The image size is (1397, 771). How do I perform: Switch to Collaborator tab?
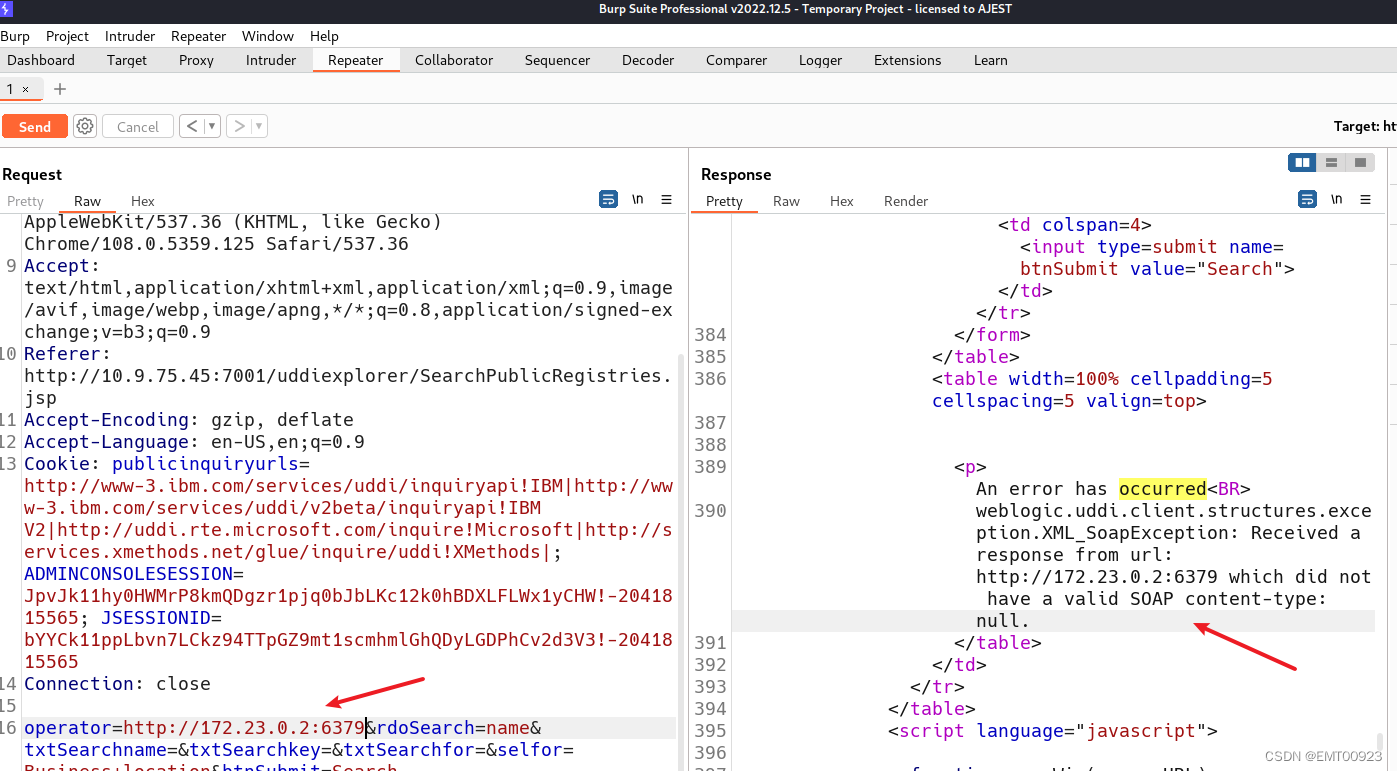454,60
